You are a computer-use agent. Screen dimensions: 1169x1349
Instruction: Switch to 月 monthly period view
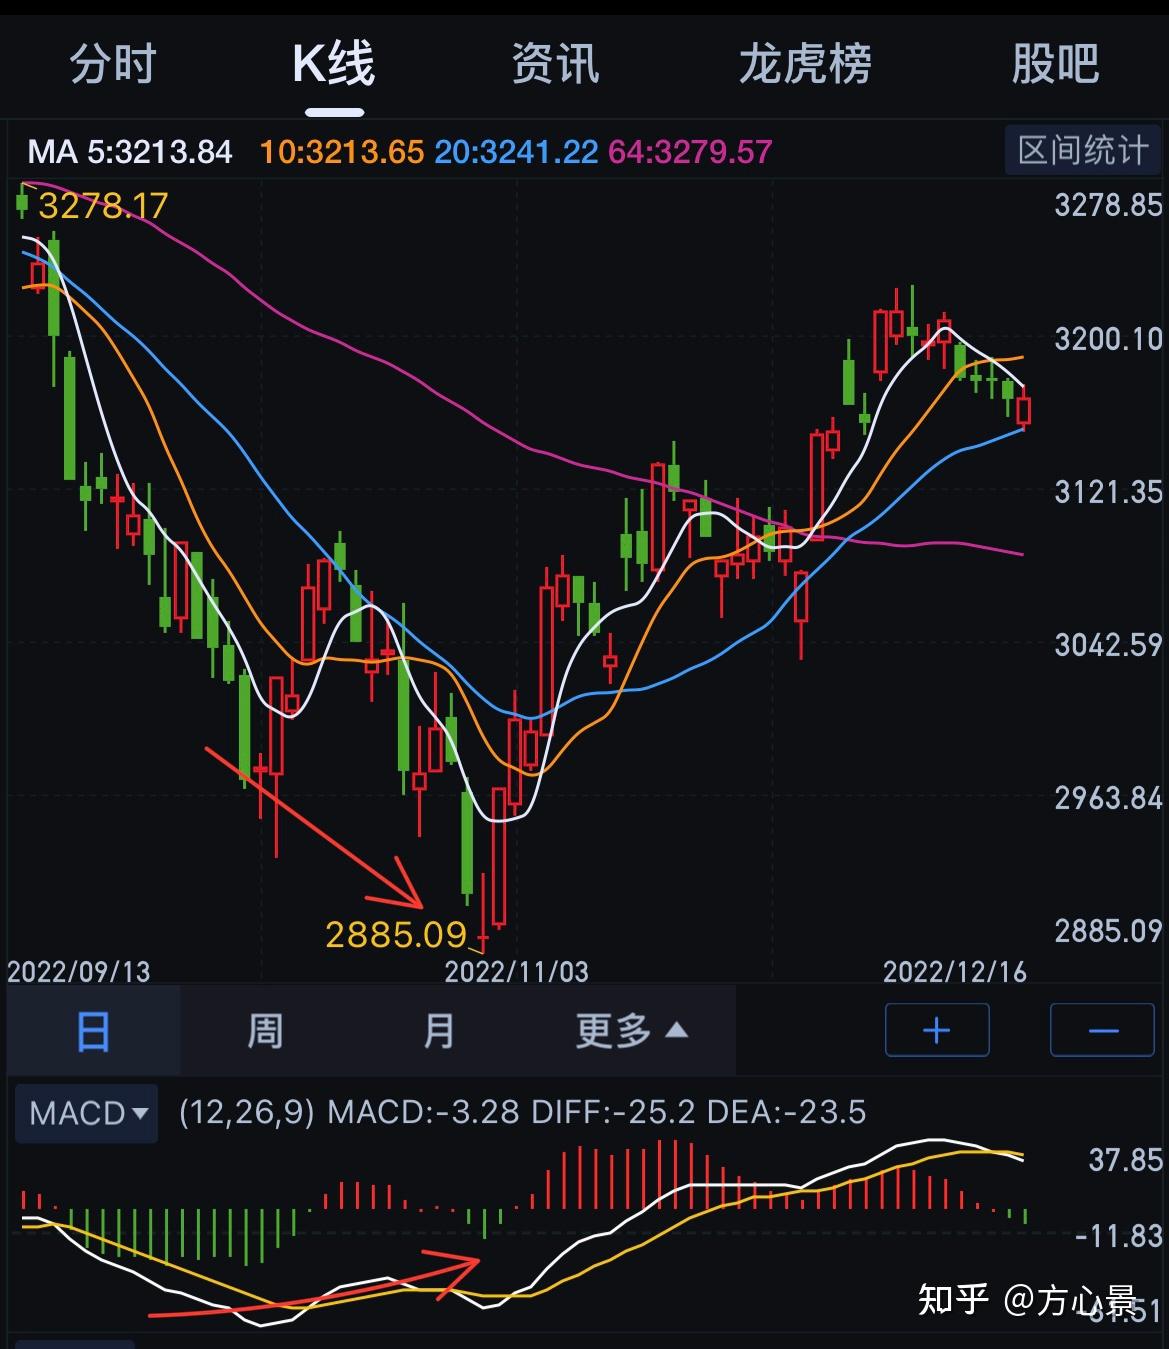[438, 1030]
